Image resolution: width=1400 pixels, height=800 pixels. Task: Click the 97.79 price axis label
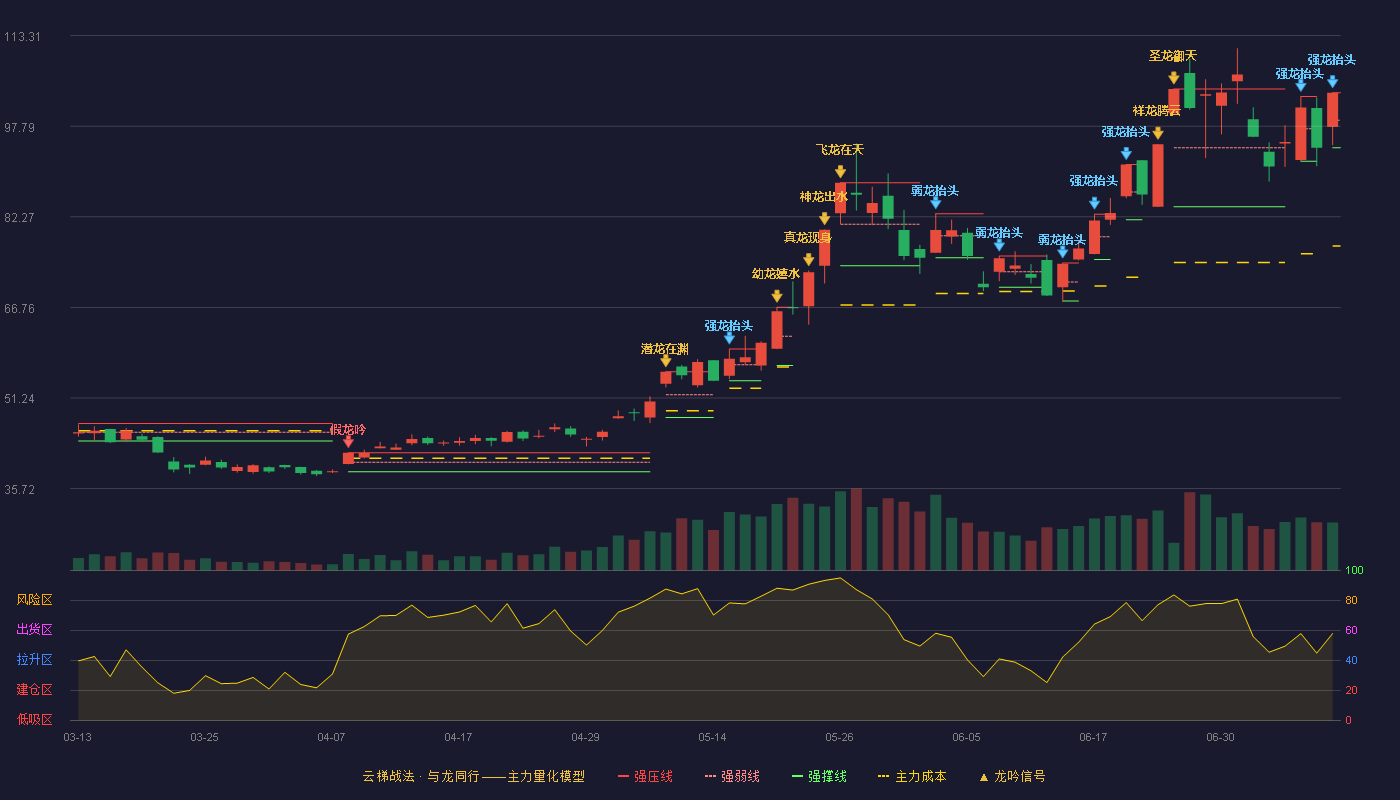pyautogui.click(x=22, y=128)
